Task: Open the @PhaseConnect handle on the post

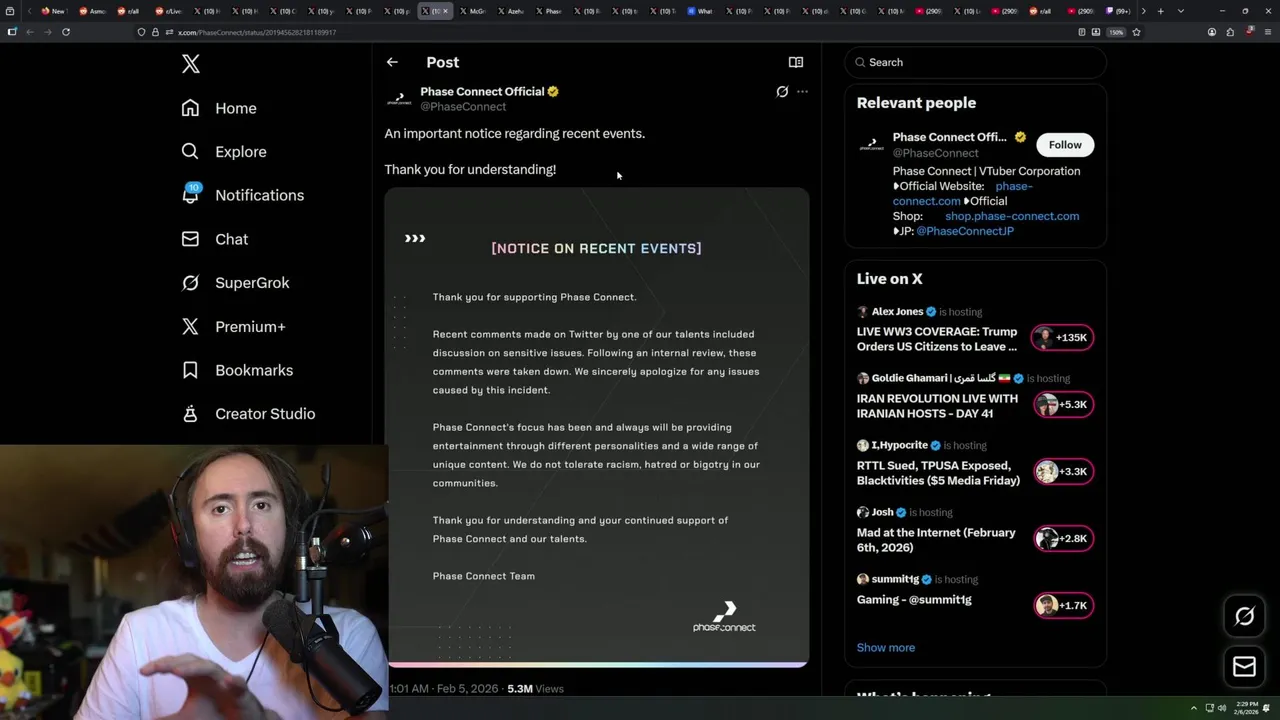Action: (463, 106)
